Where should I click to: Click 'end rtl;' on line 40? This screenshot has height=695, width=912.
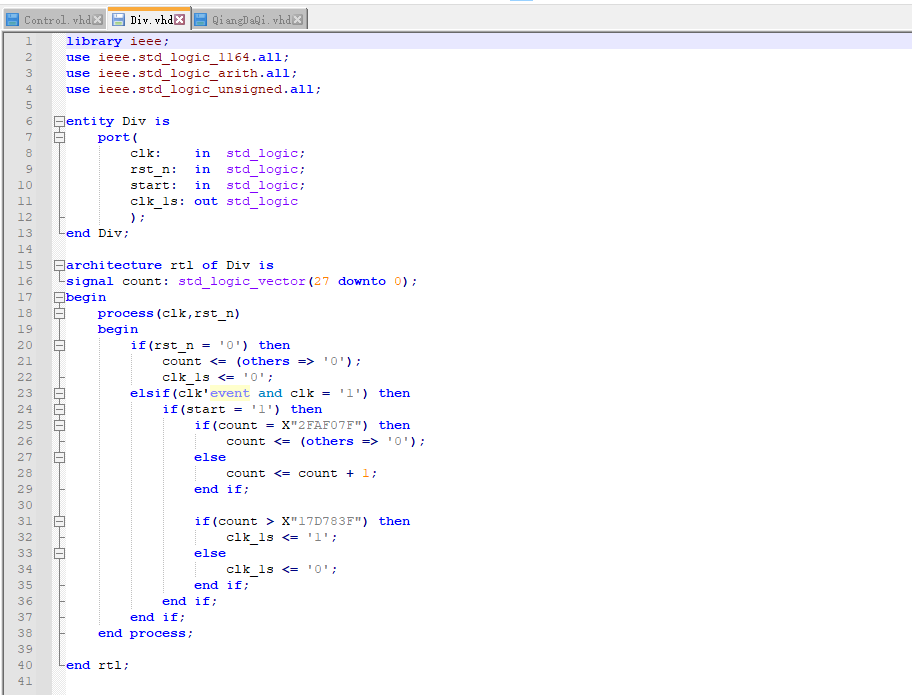[x=98, y=665]
